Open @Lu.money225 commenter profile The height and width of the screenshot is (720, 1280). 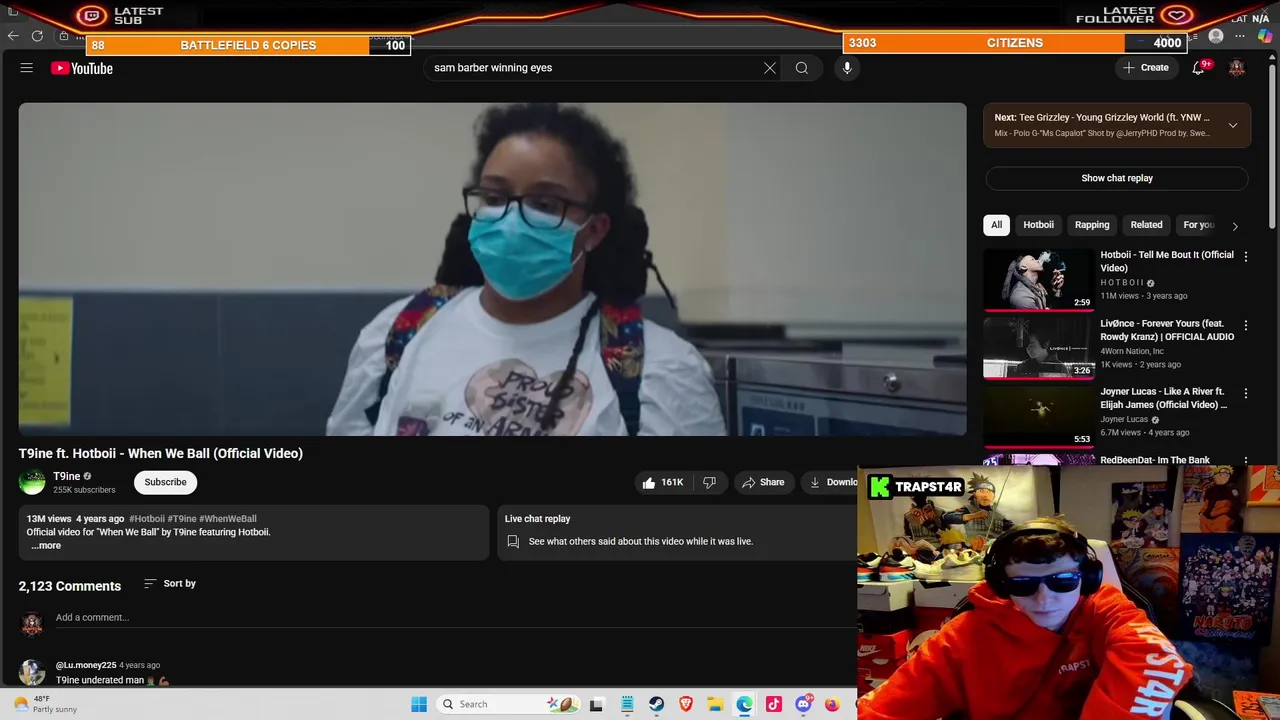coord(86,665)
